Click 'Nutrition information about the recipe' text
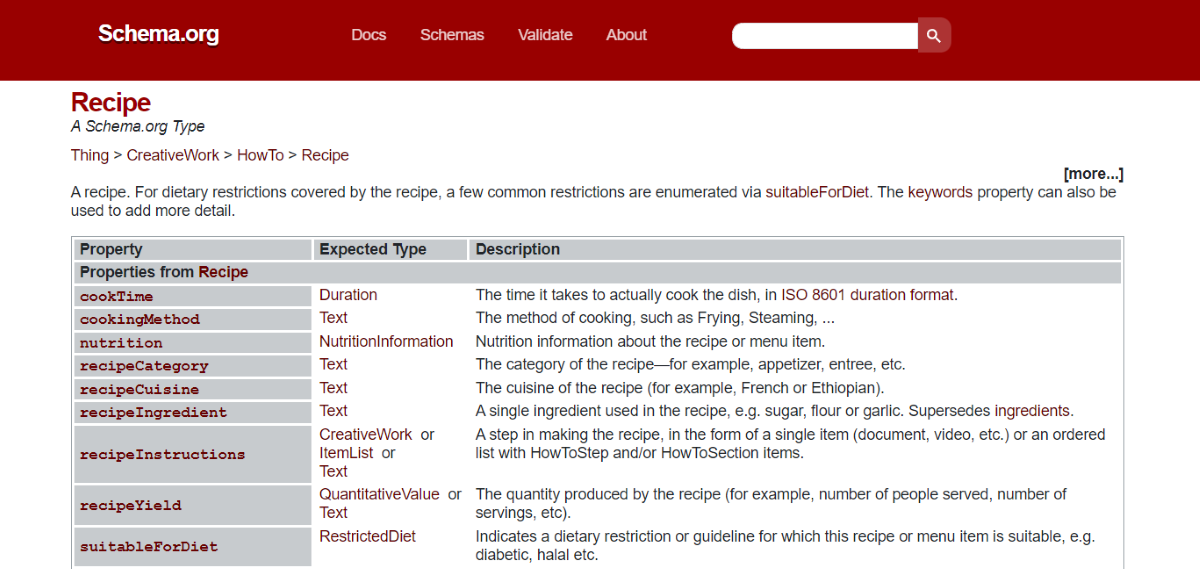This screenshot has width=1200, height=569. click(650, 342)
